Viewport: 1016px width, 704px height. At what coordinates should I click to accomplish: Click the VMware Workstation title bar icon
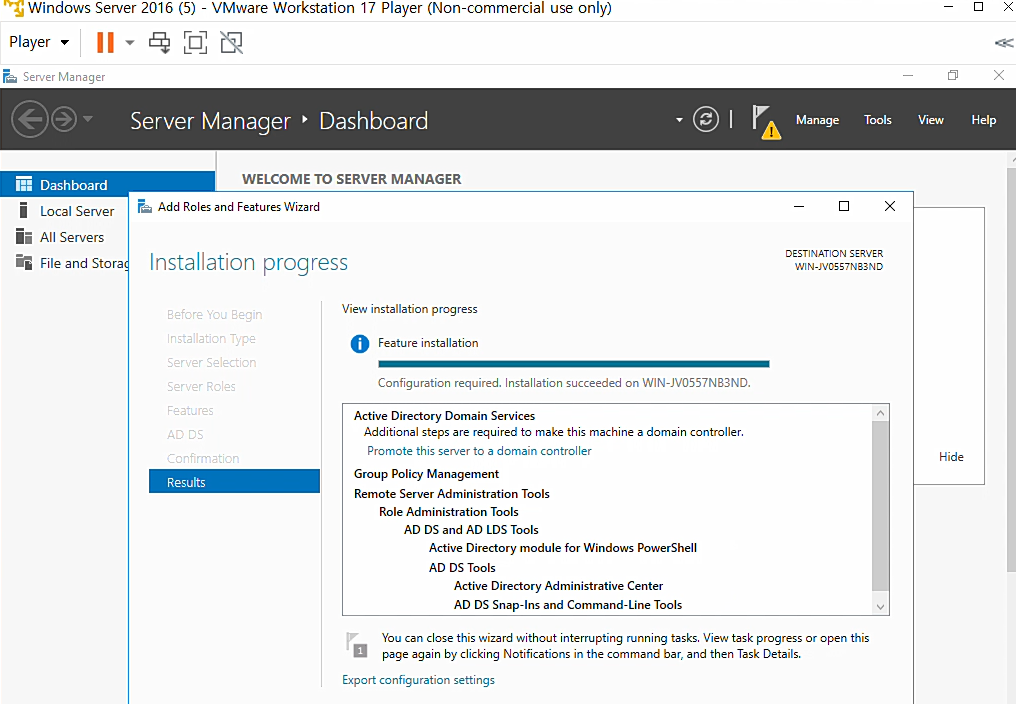(13, 8)
